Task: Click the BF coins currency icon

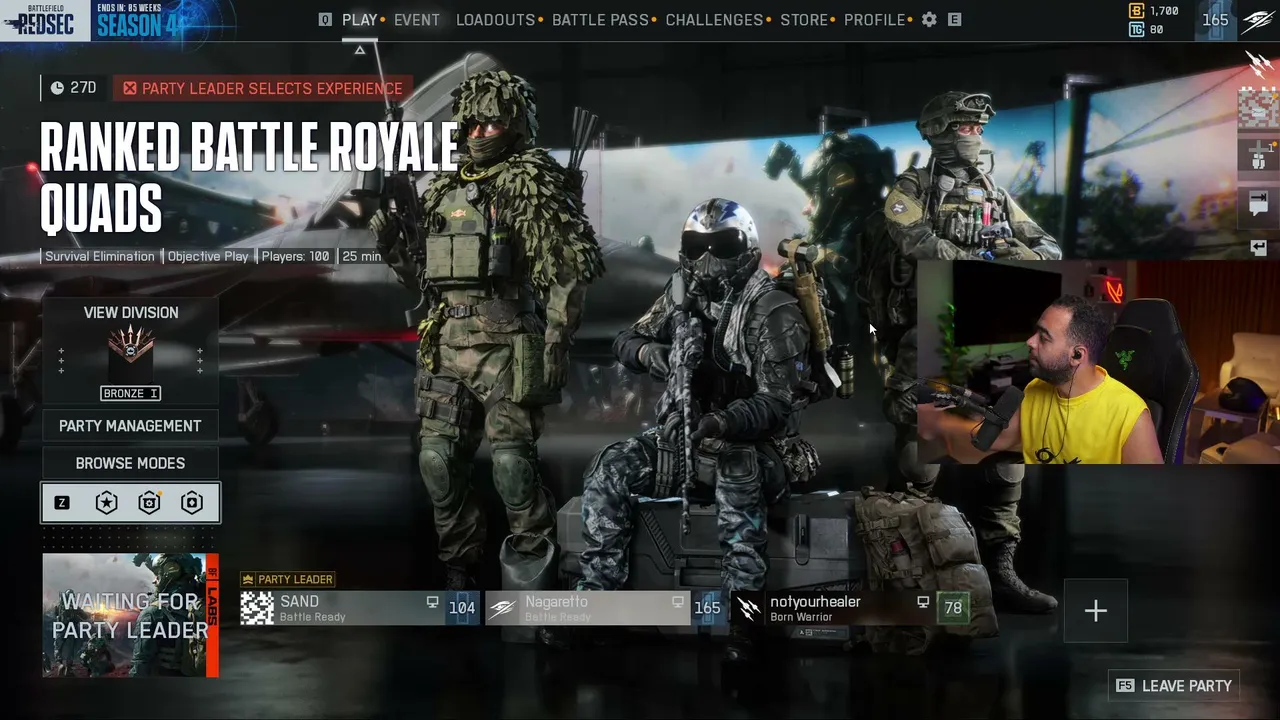Action: (x=1136, y=11)
